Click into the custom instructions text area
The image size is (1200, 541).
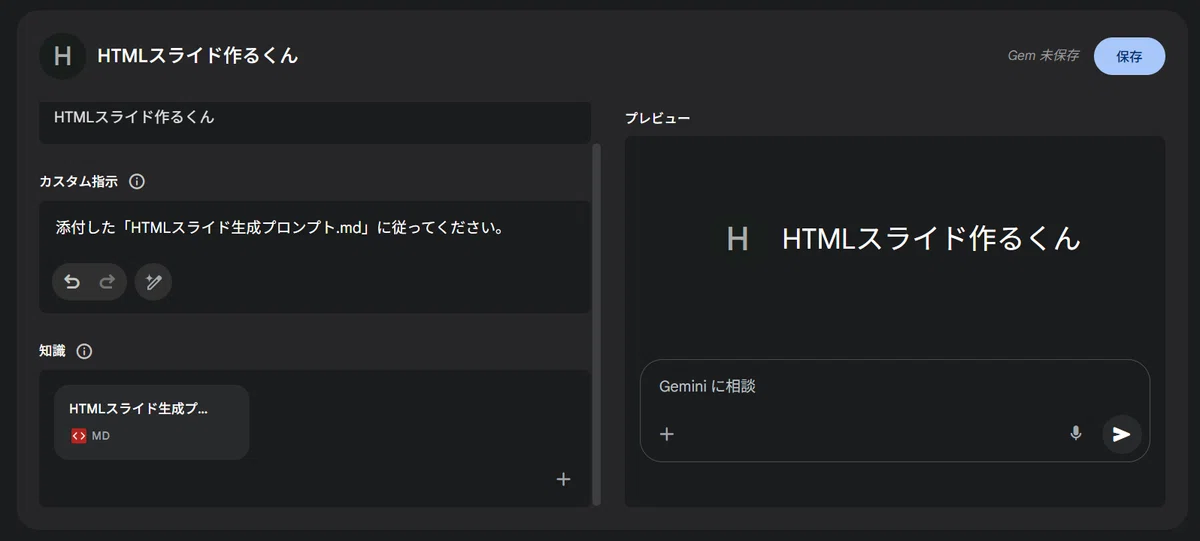point(315,228)
